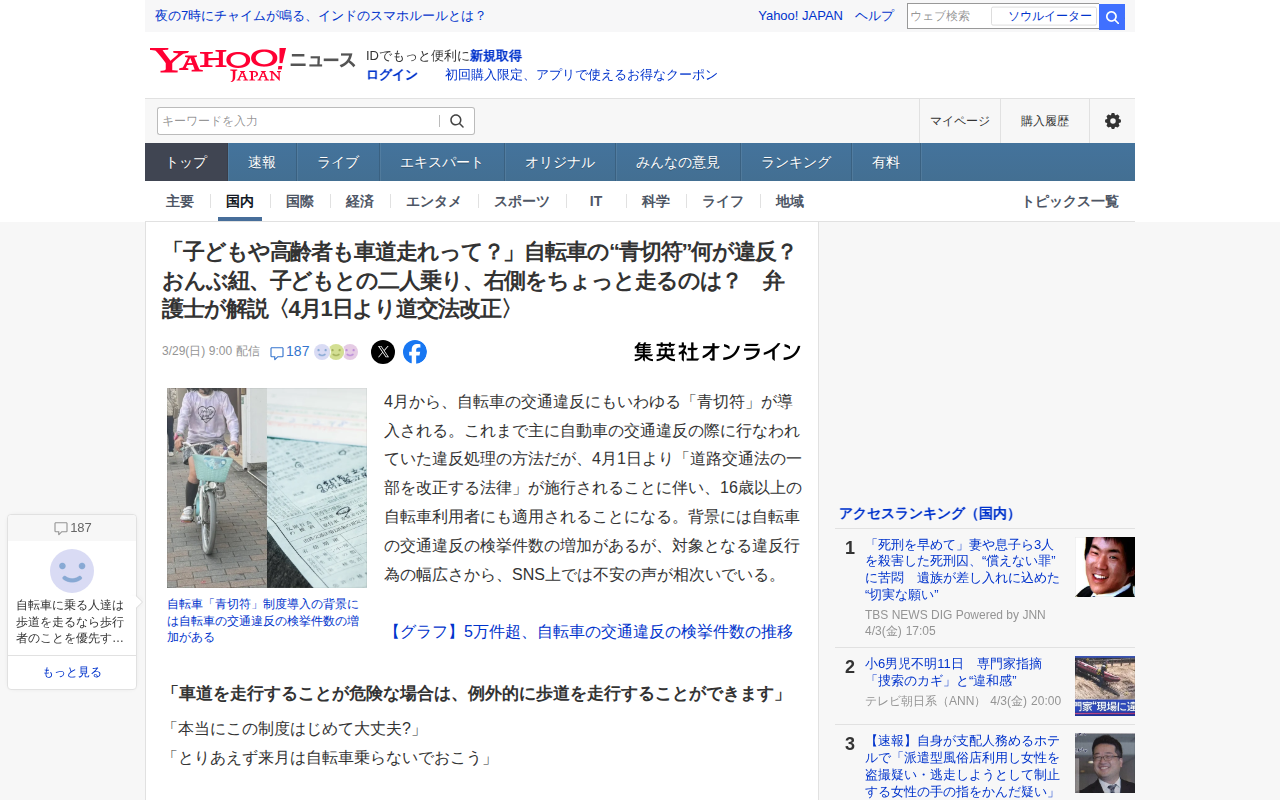Image resolution: width=1280 pixels, height=800 pixels.
Task: Select the IT category
Action: (596, 201)
